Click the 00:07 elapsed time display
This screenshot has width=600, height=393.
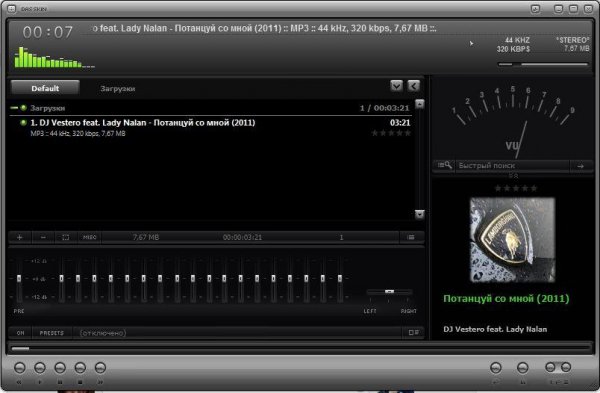tap(47, 33)
